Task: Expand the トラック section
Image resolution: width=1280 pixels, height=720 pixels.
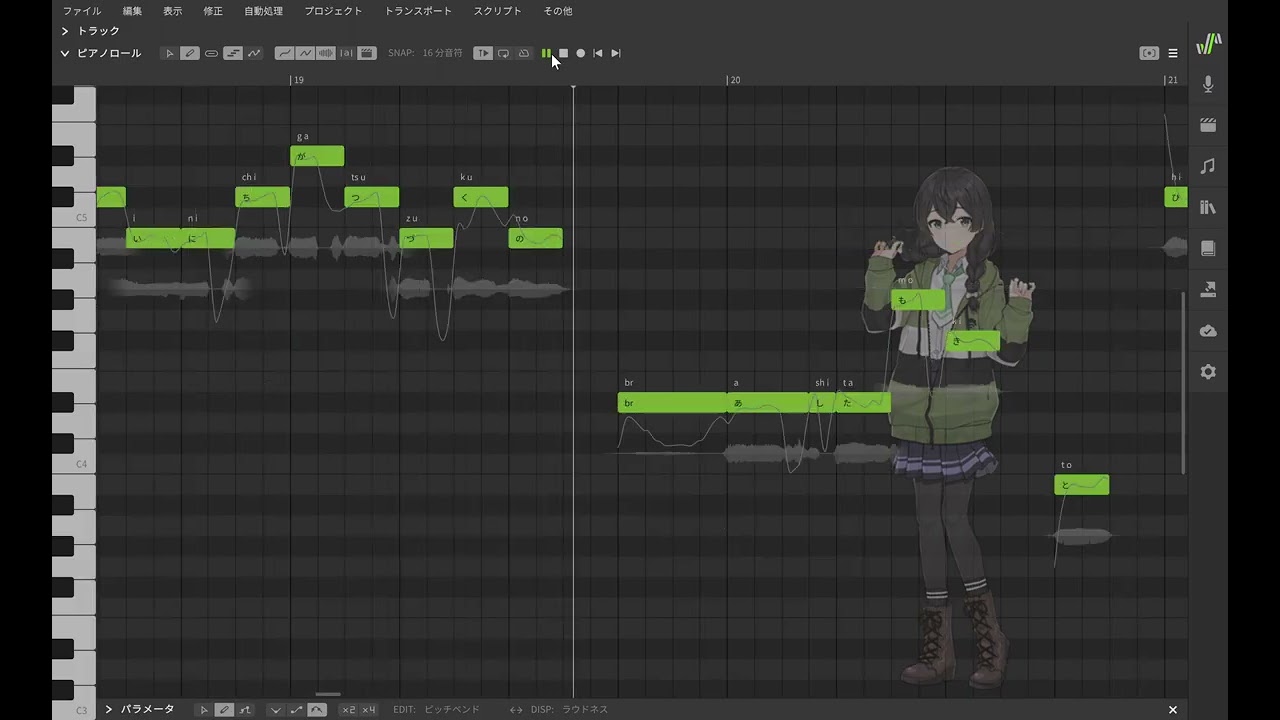Action: click(65, 31)
